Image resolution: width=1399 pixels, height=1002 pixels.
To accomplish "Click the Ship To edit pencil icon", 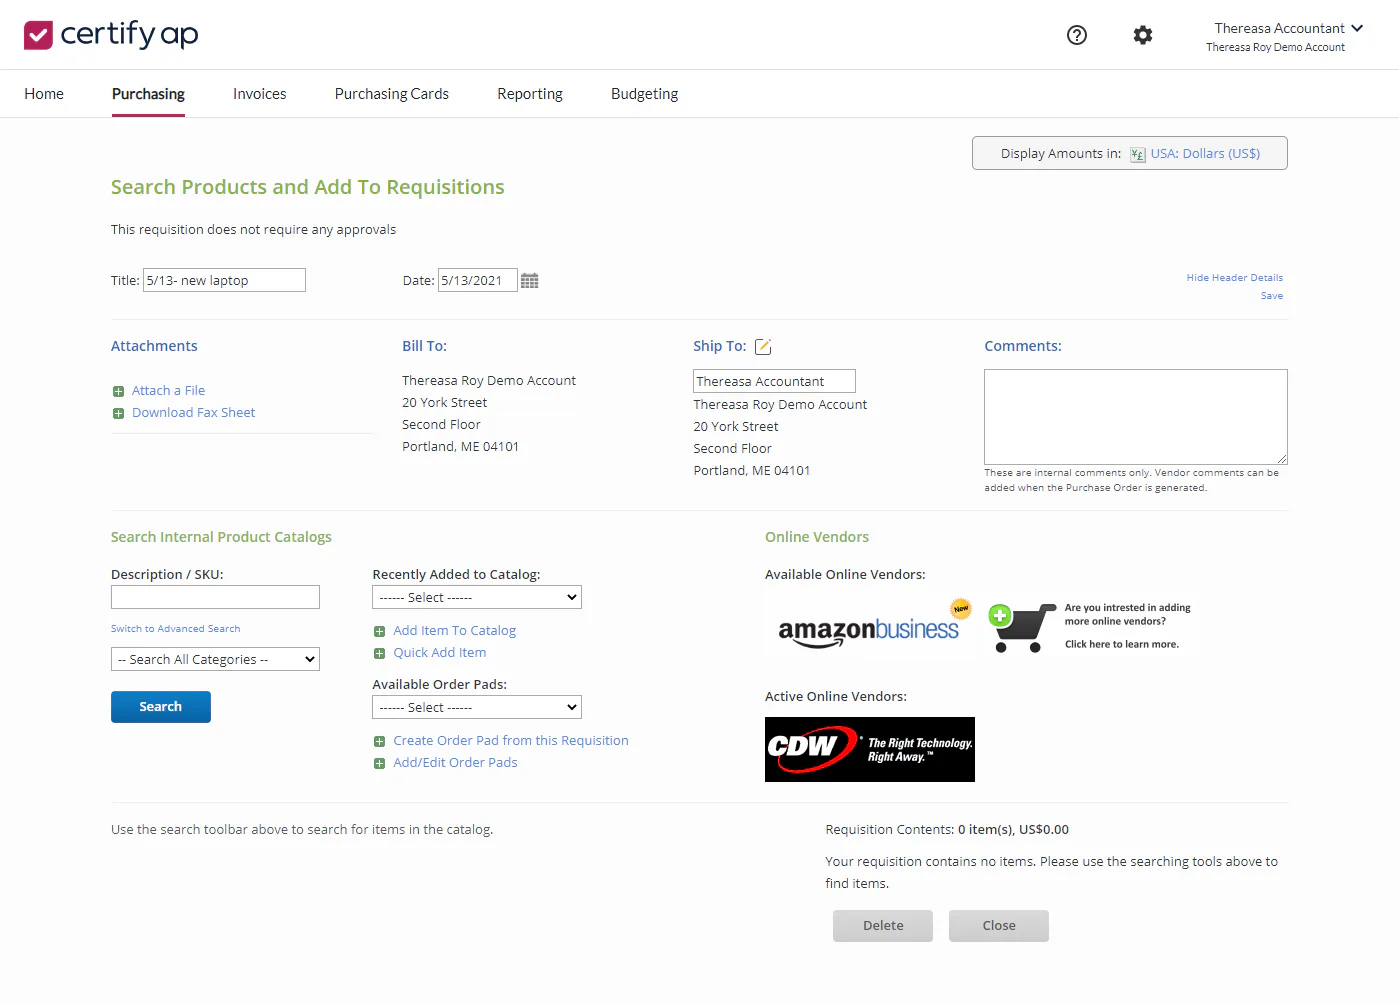I will pos(763,347).
